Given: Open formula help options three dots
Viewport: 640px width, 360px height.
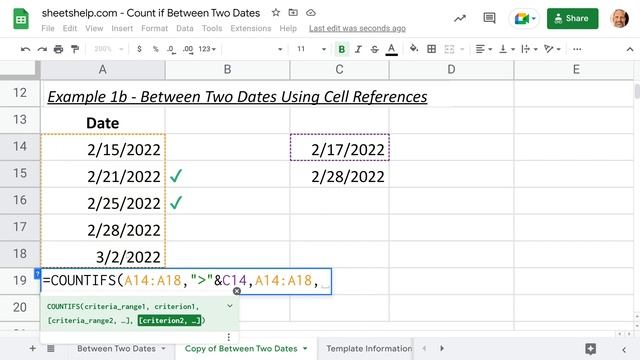Looking at the screenshot, I should click(229, 337).
